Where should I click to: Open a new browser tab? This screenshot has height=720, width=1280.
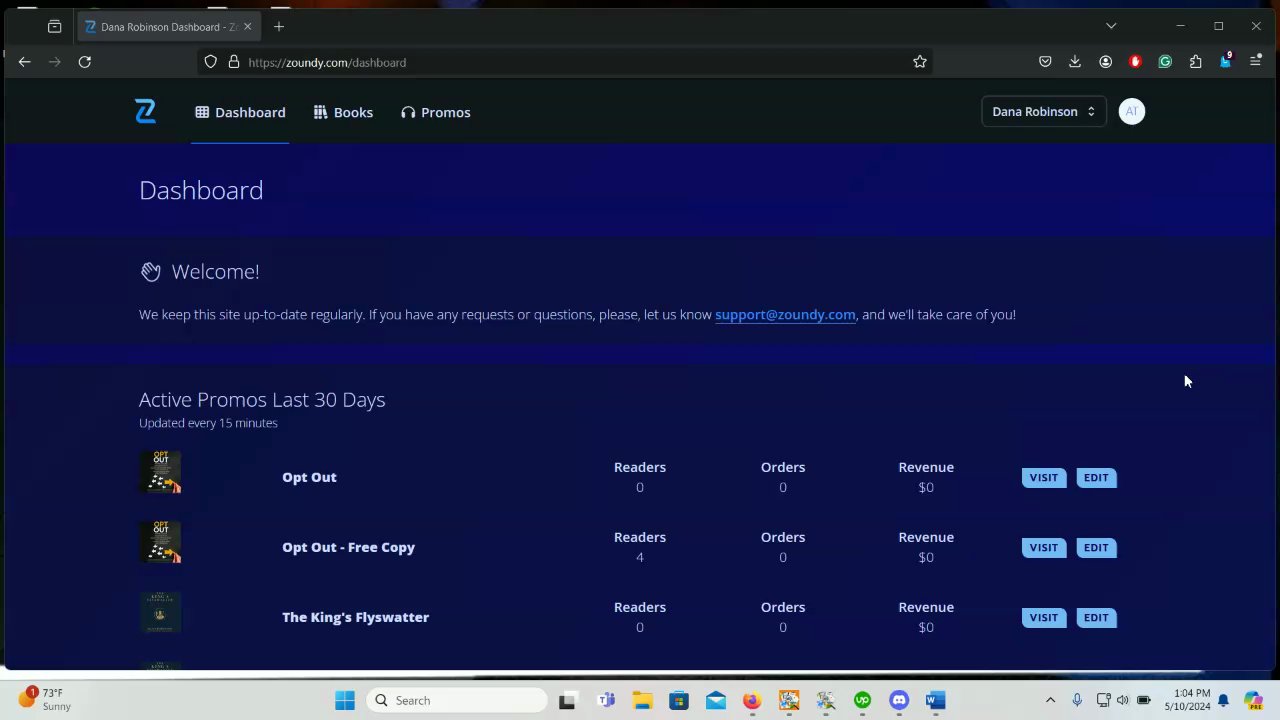(x=279, y=27)
